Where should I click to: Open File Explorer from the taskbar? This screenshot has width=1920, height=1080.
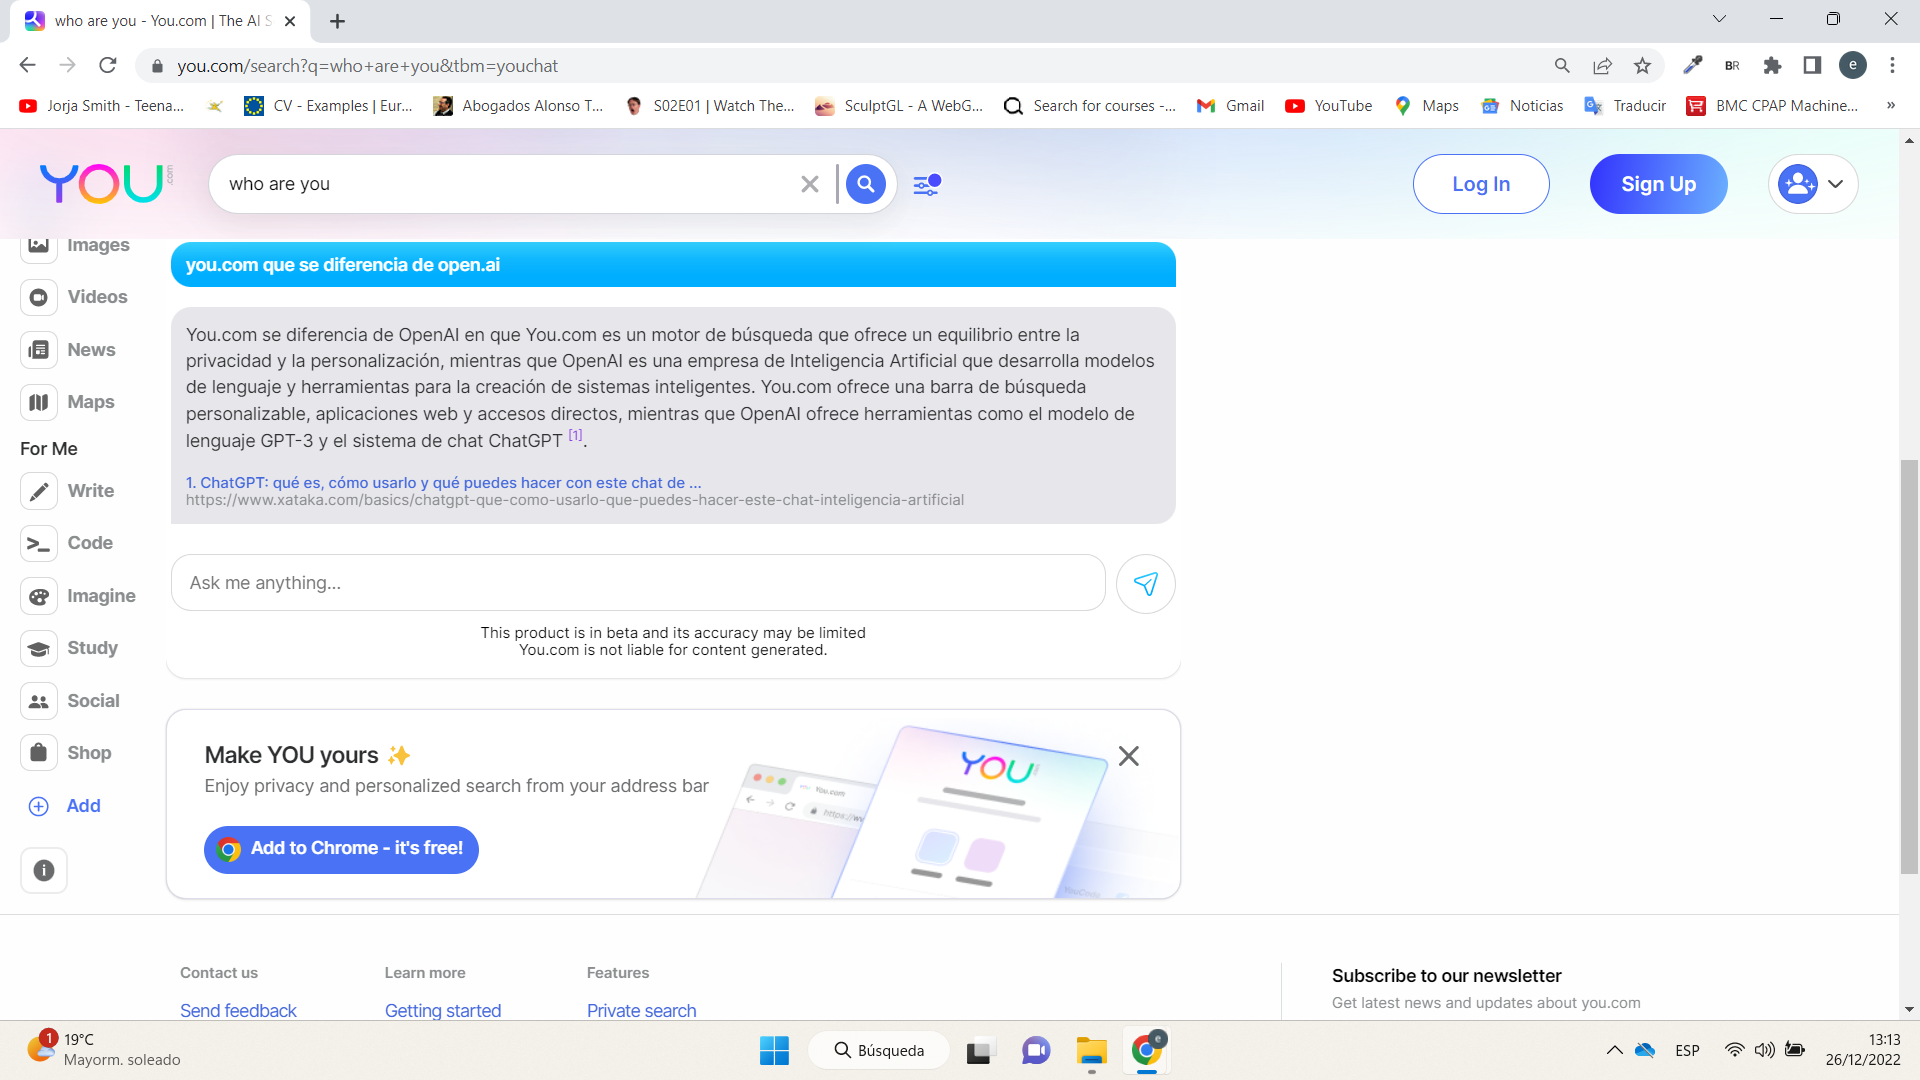1092,1050
